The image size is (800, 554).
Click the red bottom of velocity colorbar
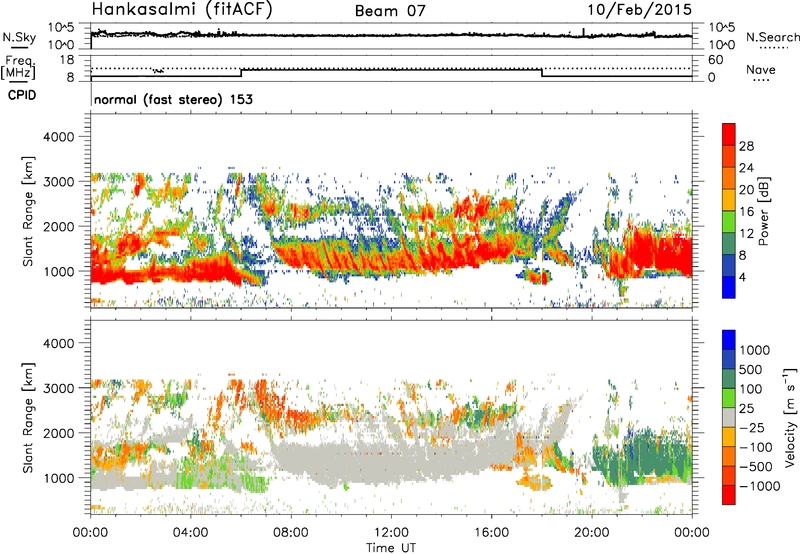pos(729,495)
